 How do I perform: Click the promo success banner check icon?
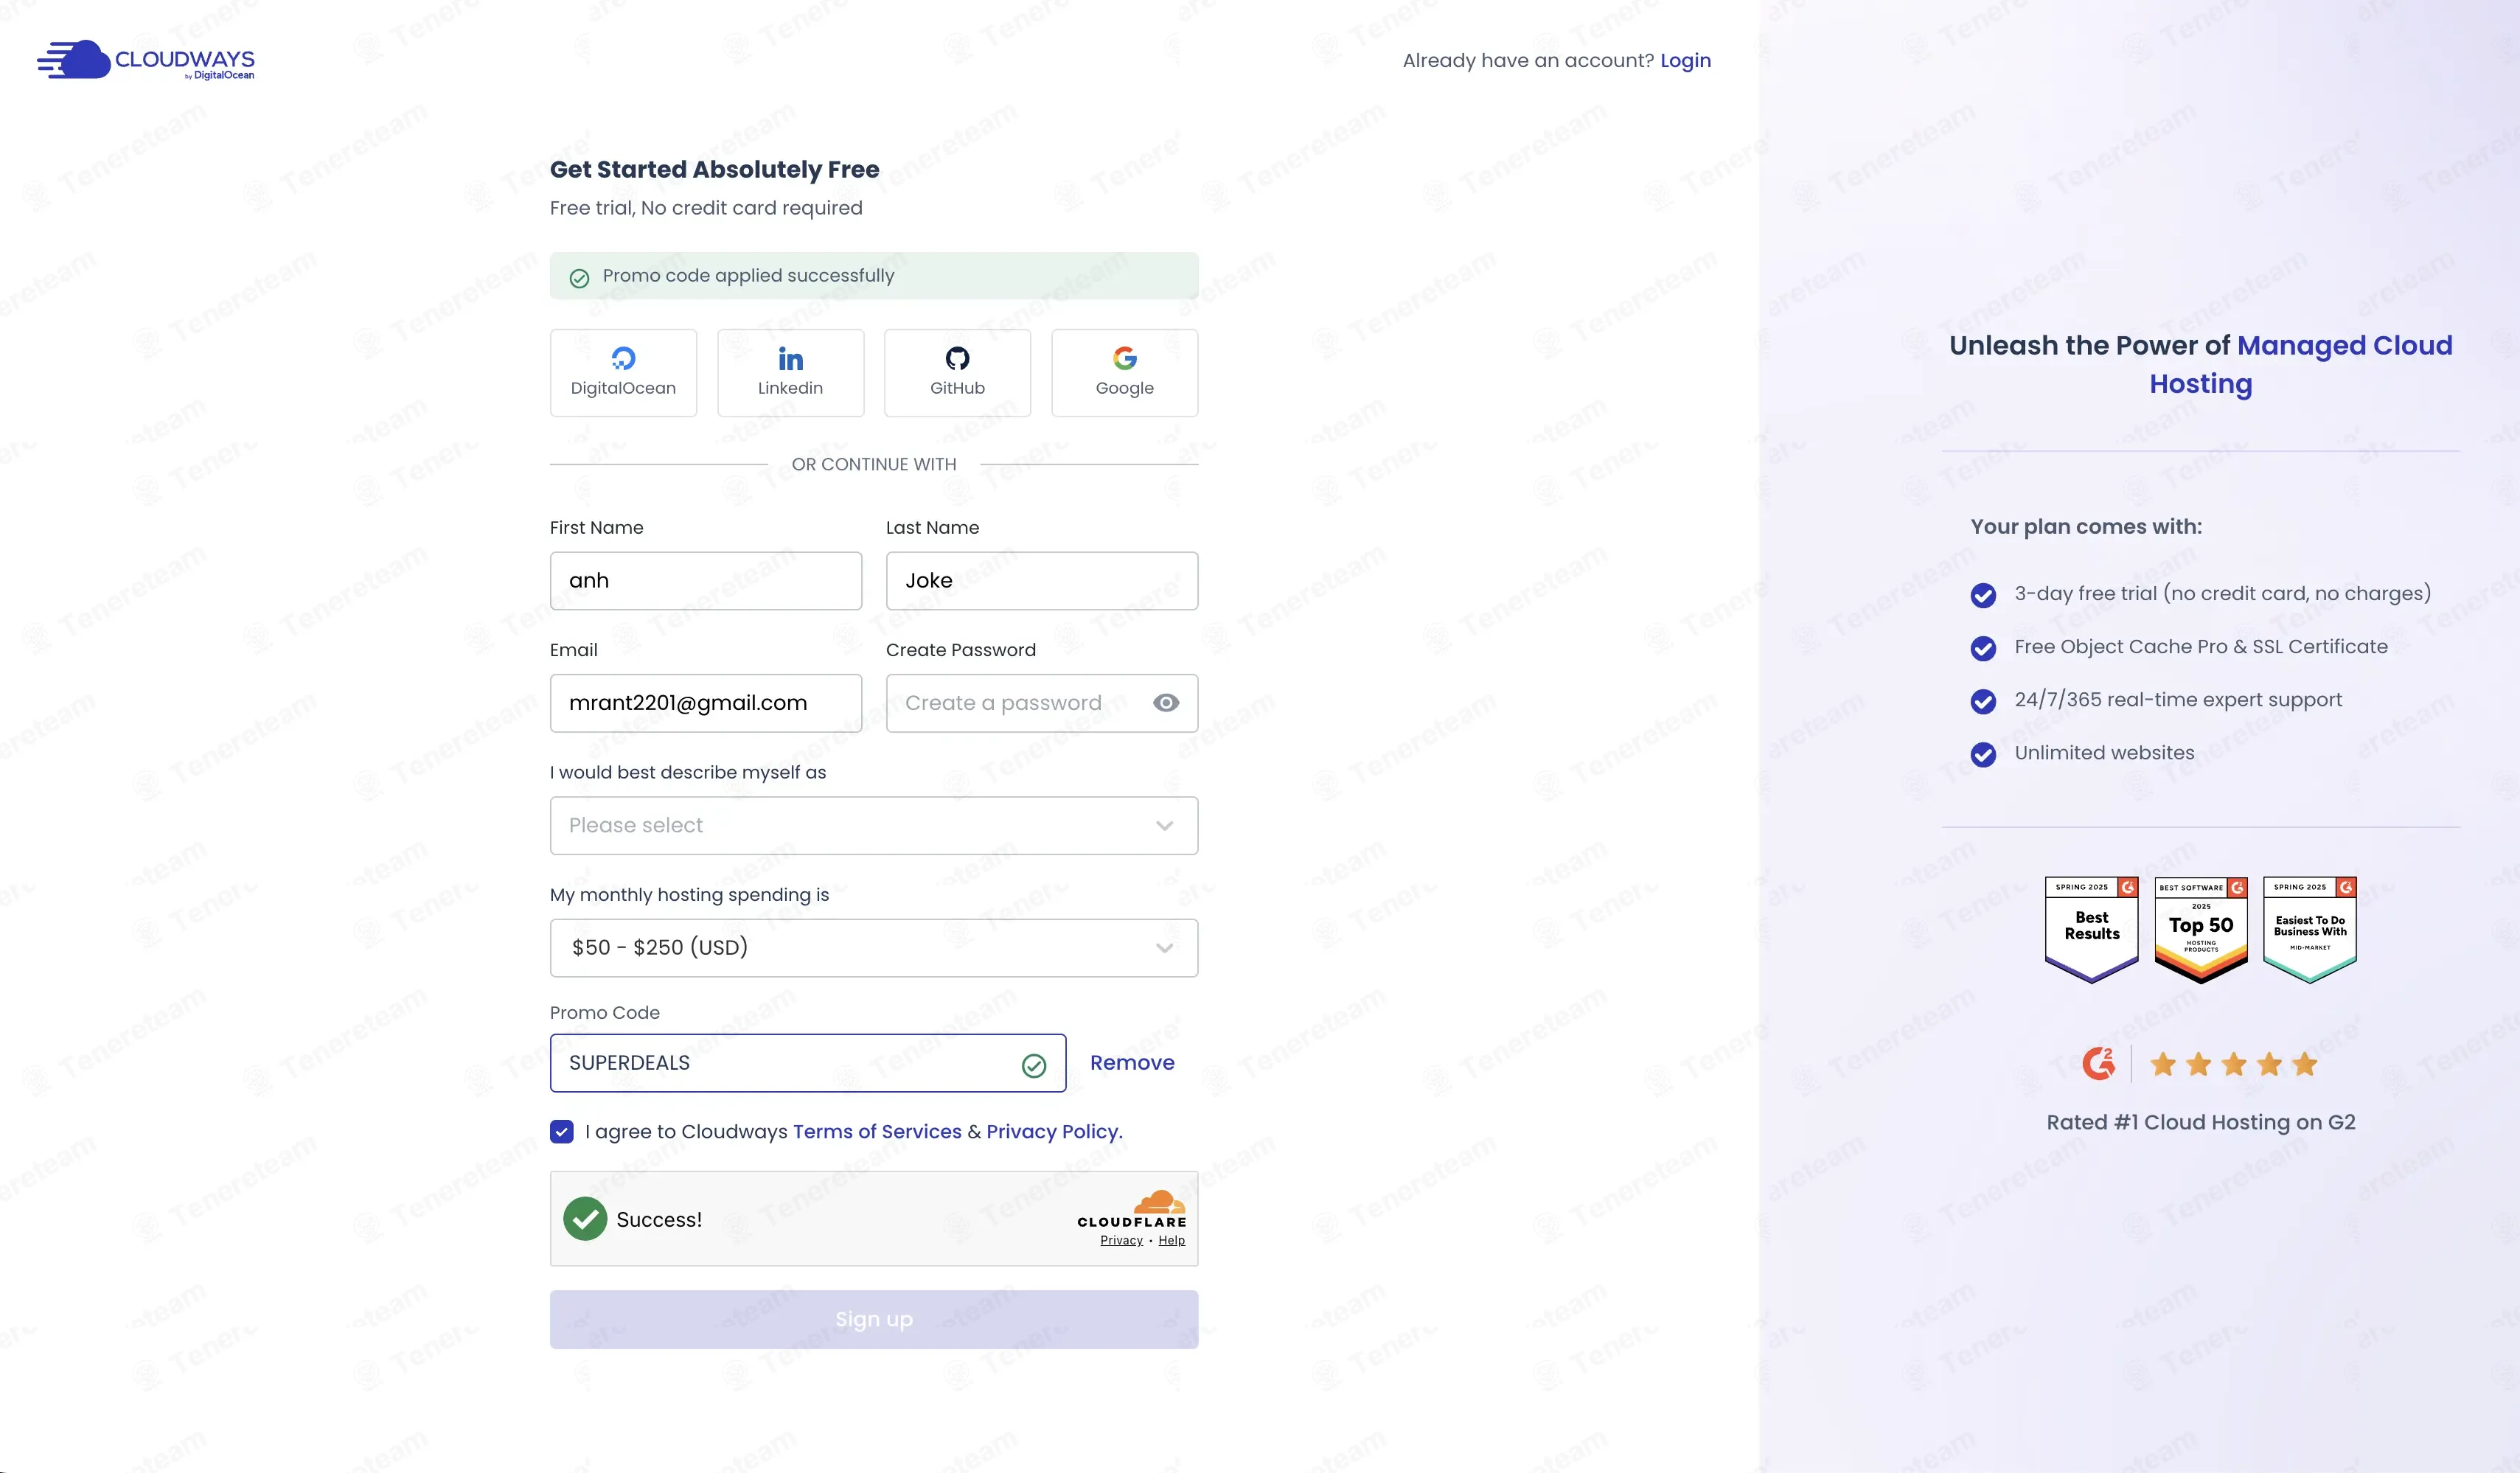[579, 278]
